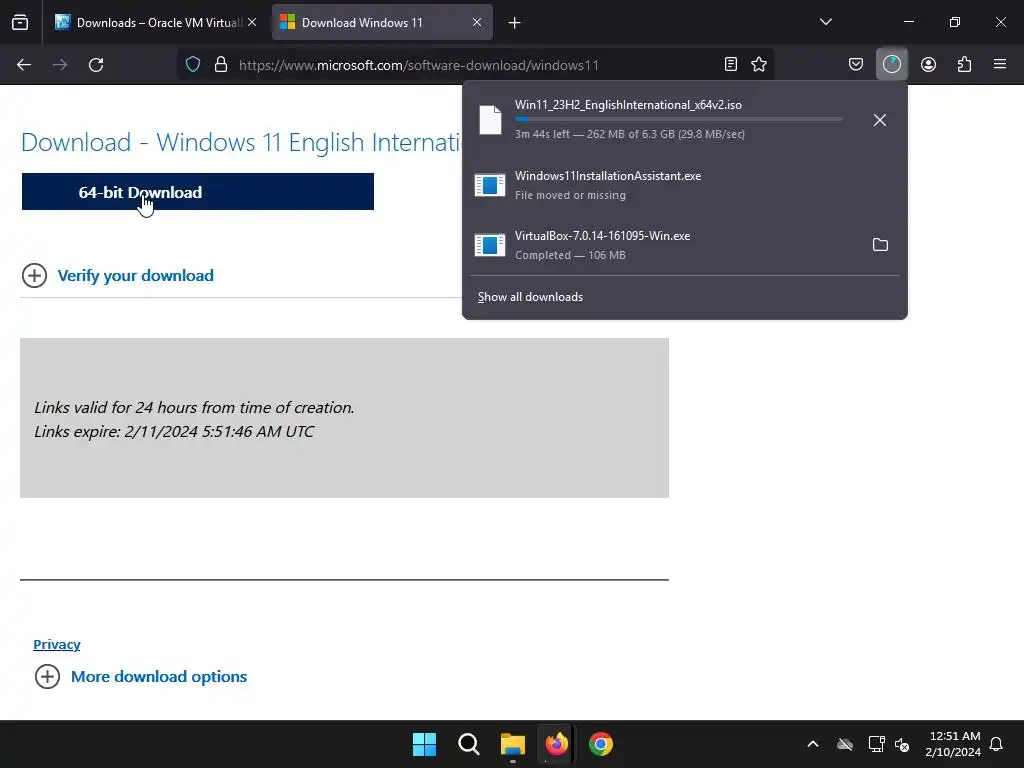
Task: Expand More download options plus icon
Action: tap(47, 677)
